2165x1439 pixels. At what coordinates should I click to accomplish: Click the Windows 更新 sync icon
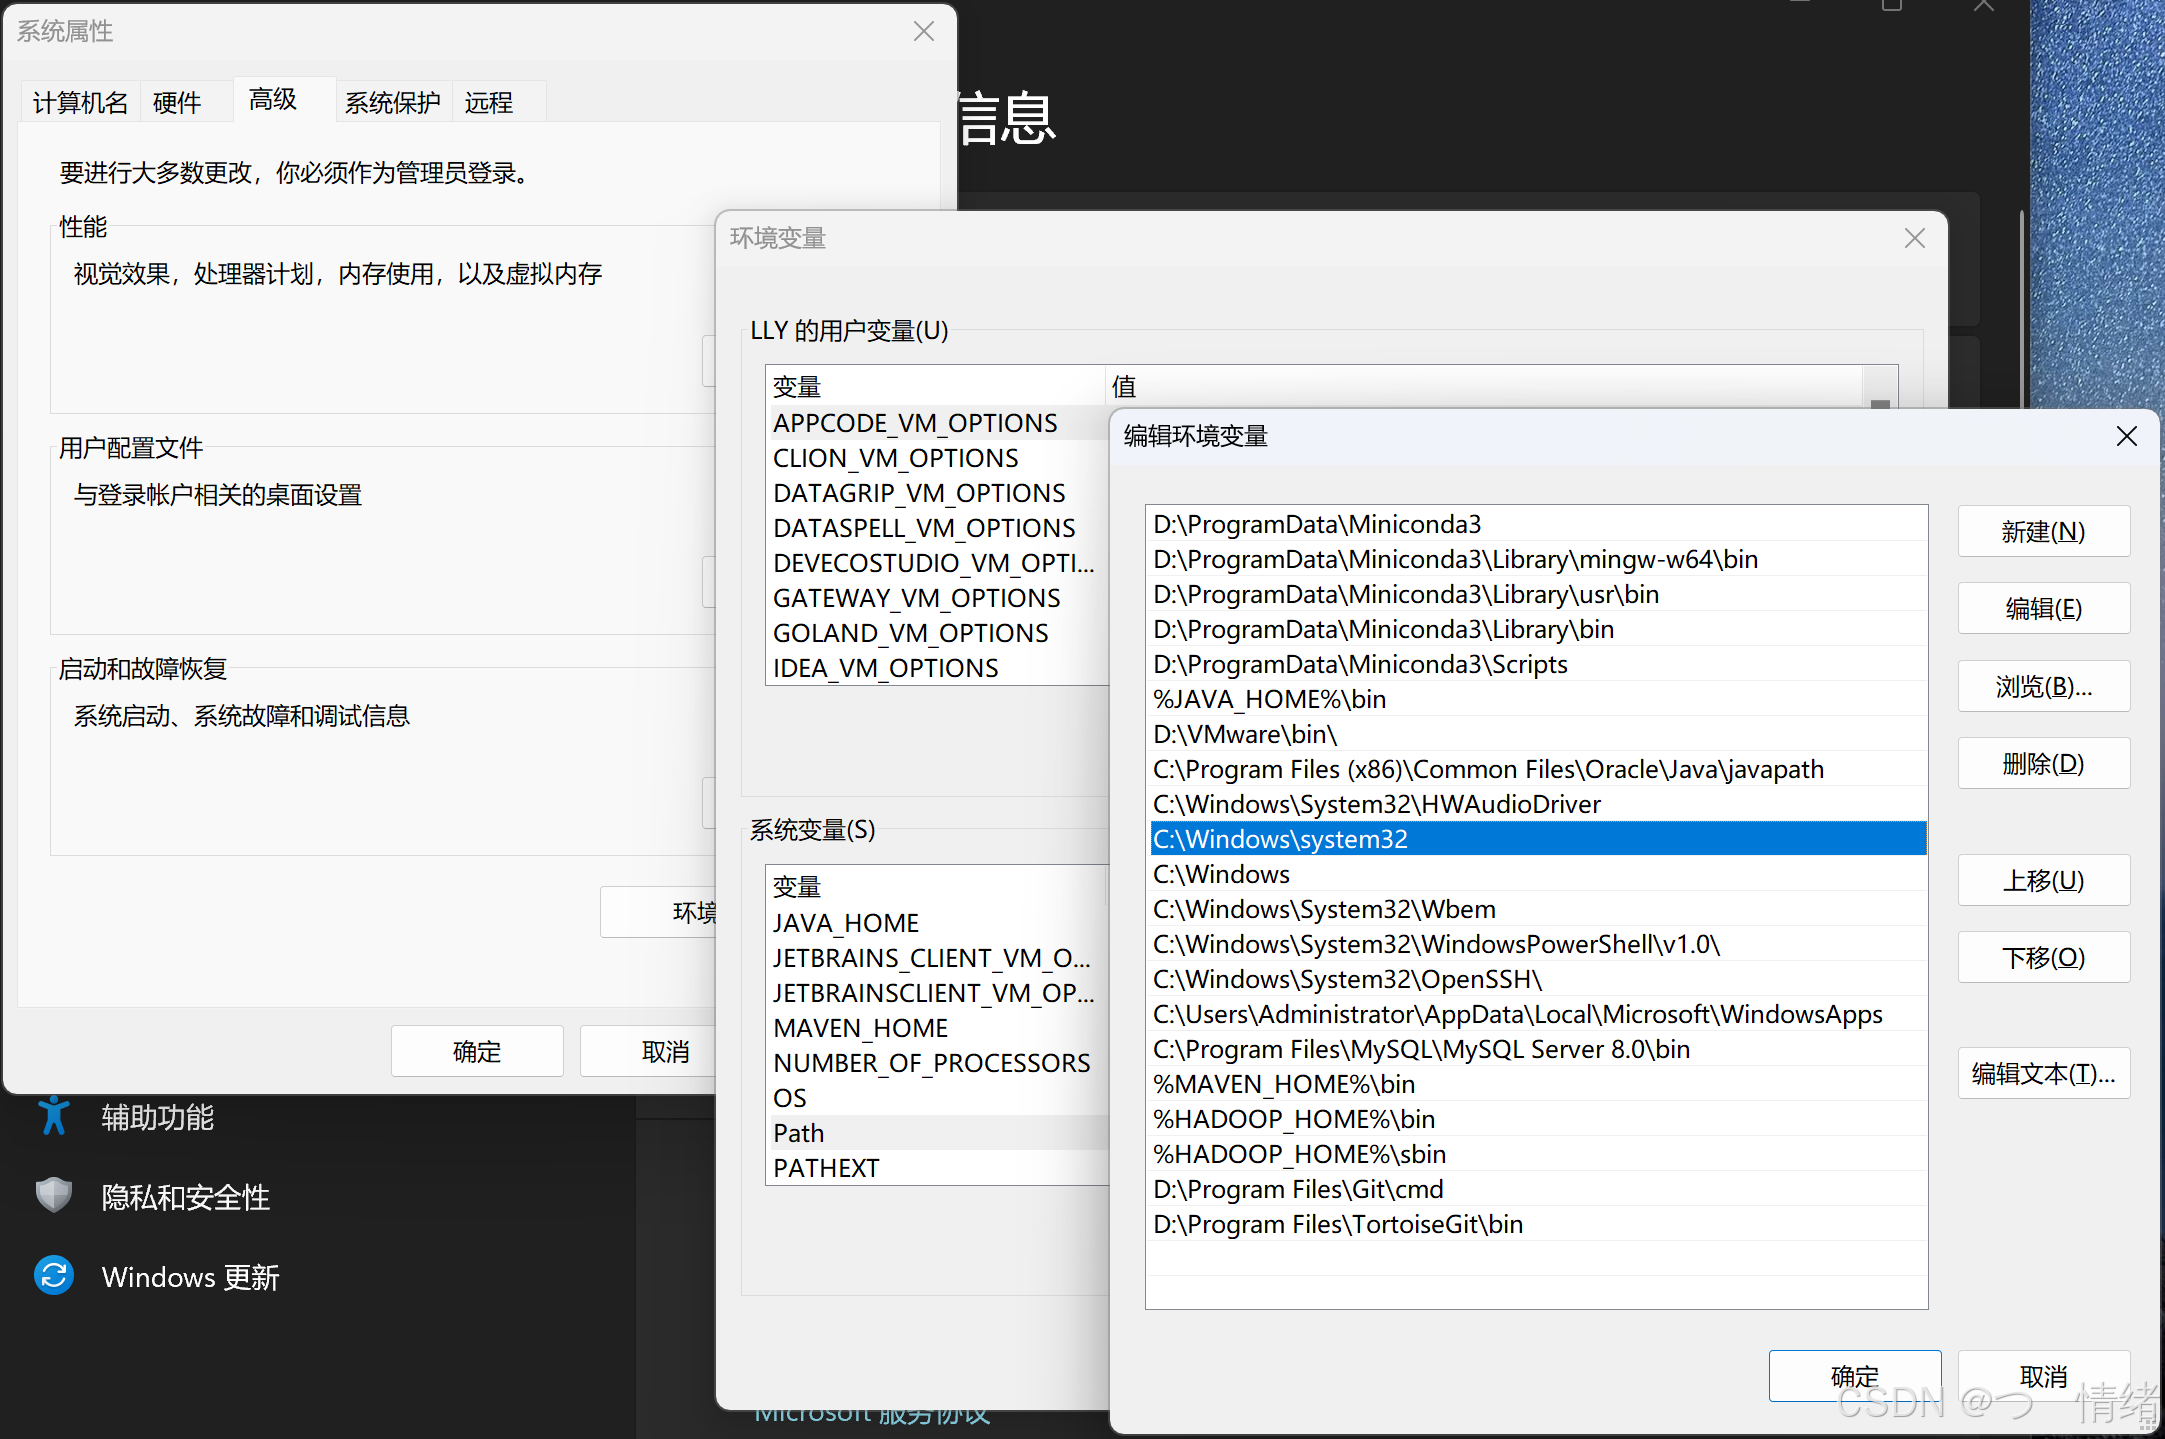tap(54, 1275)
